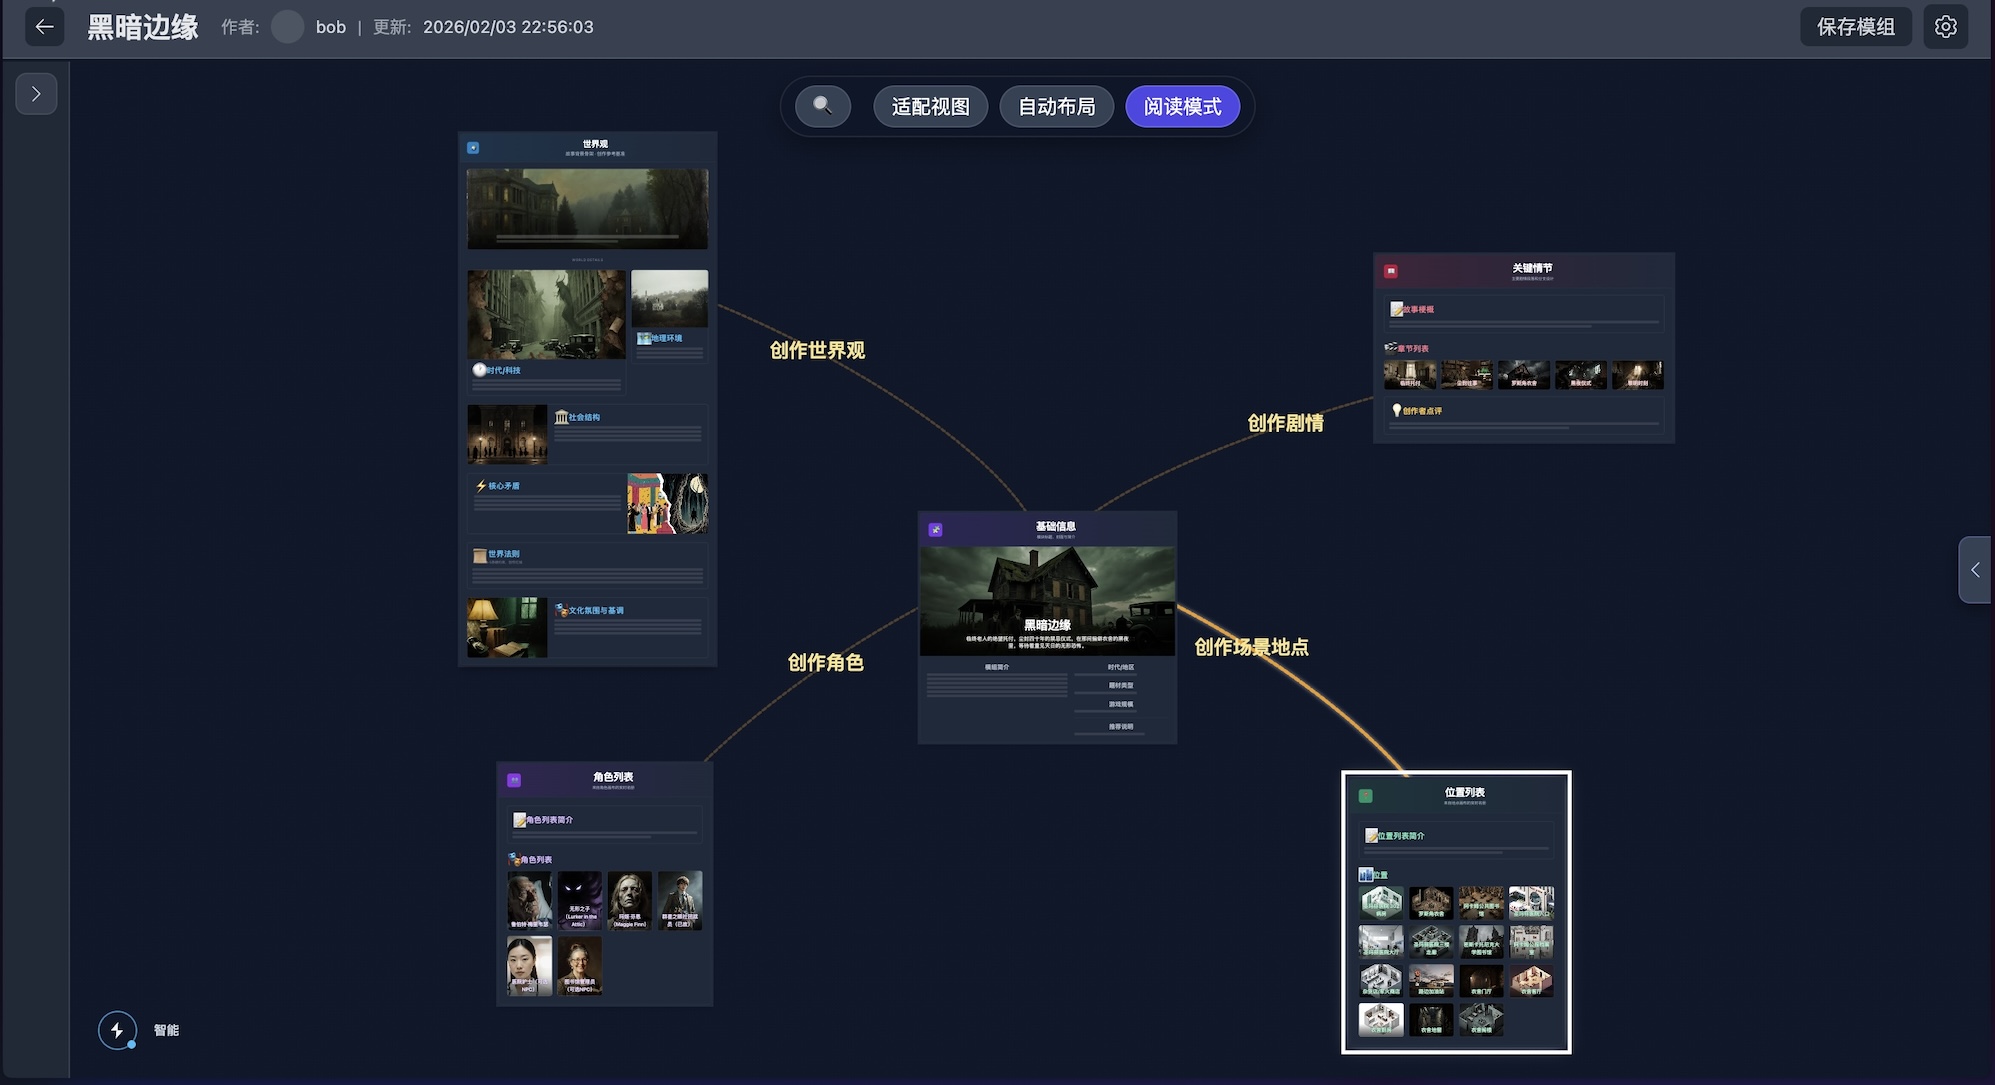Screen dimensions: 1995x1085
Task: Select the 创作世界观 connection label
Action: (817, 351)
